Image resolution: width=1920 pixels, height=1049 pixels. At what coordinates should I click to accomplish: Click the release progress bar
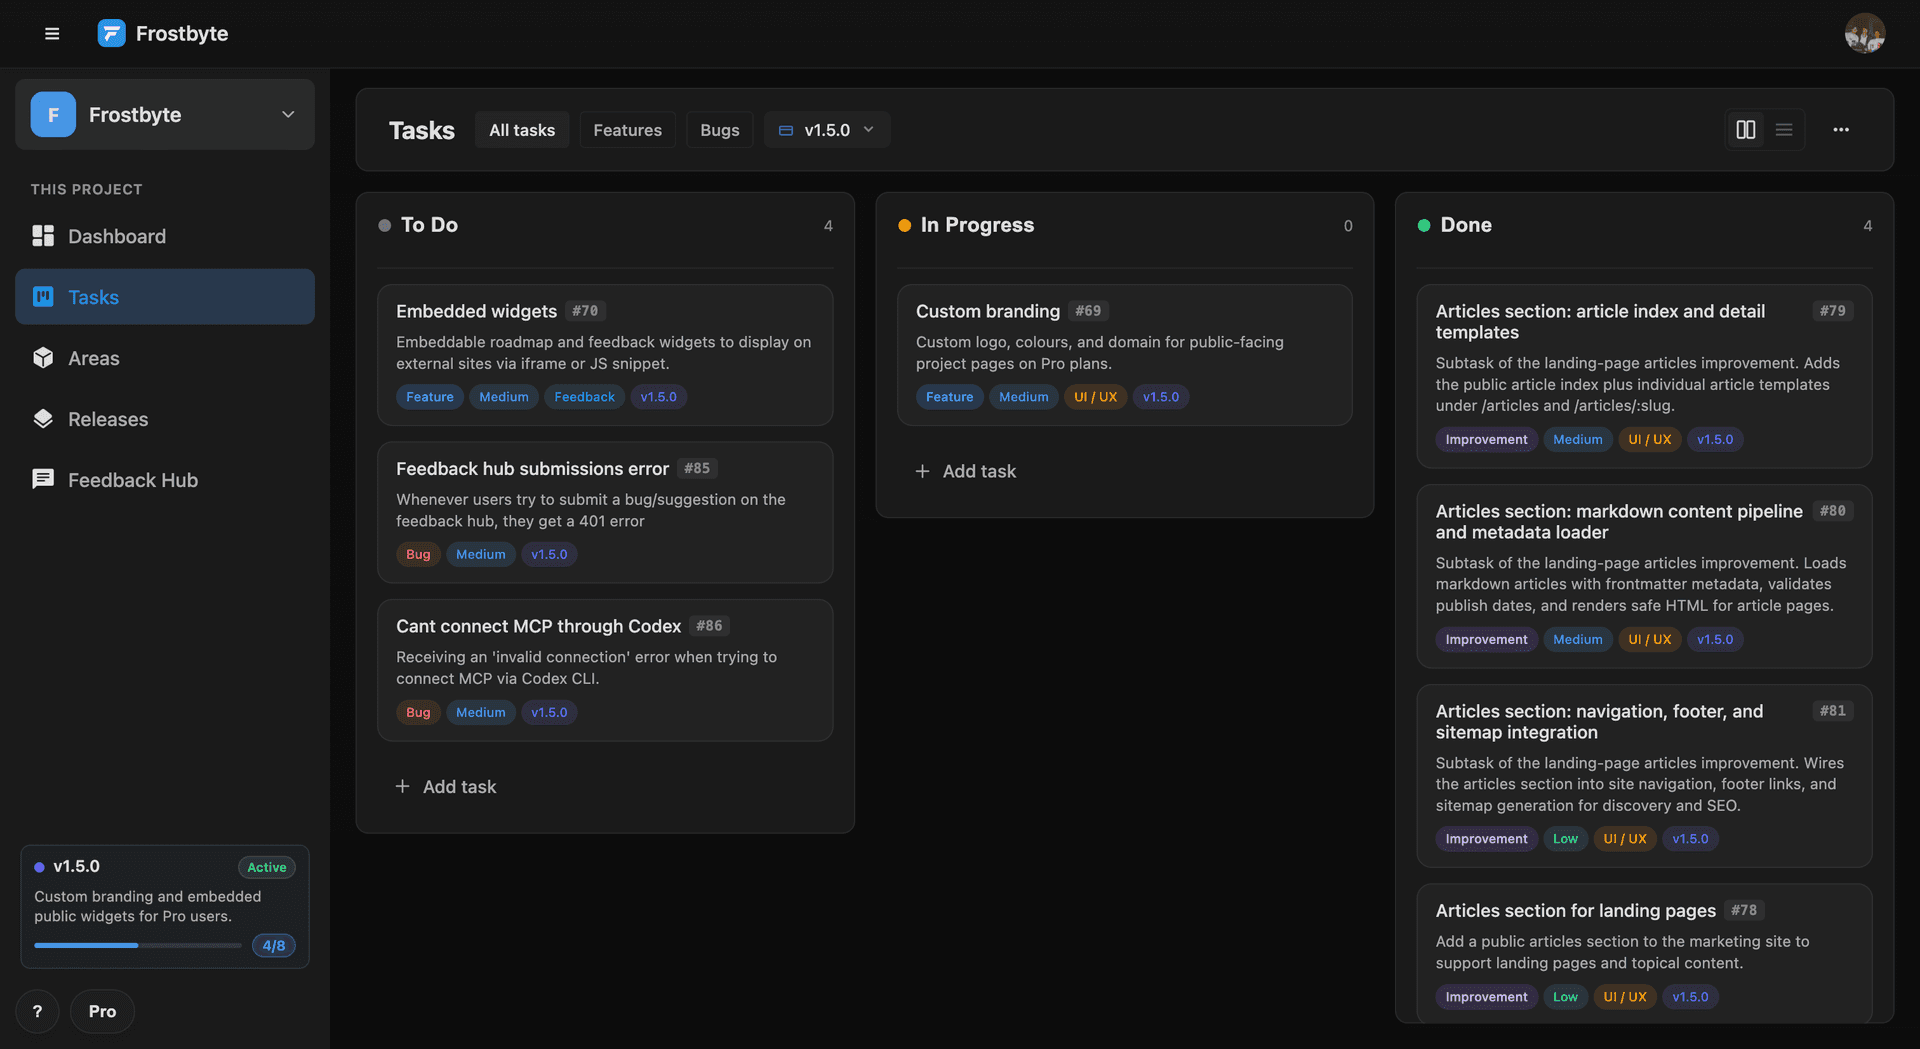[x=137, y=945]
